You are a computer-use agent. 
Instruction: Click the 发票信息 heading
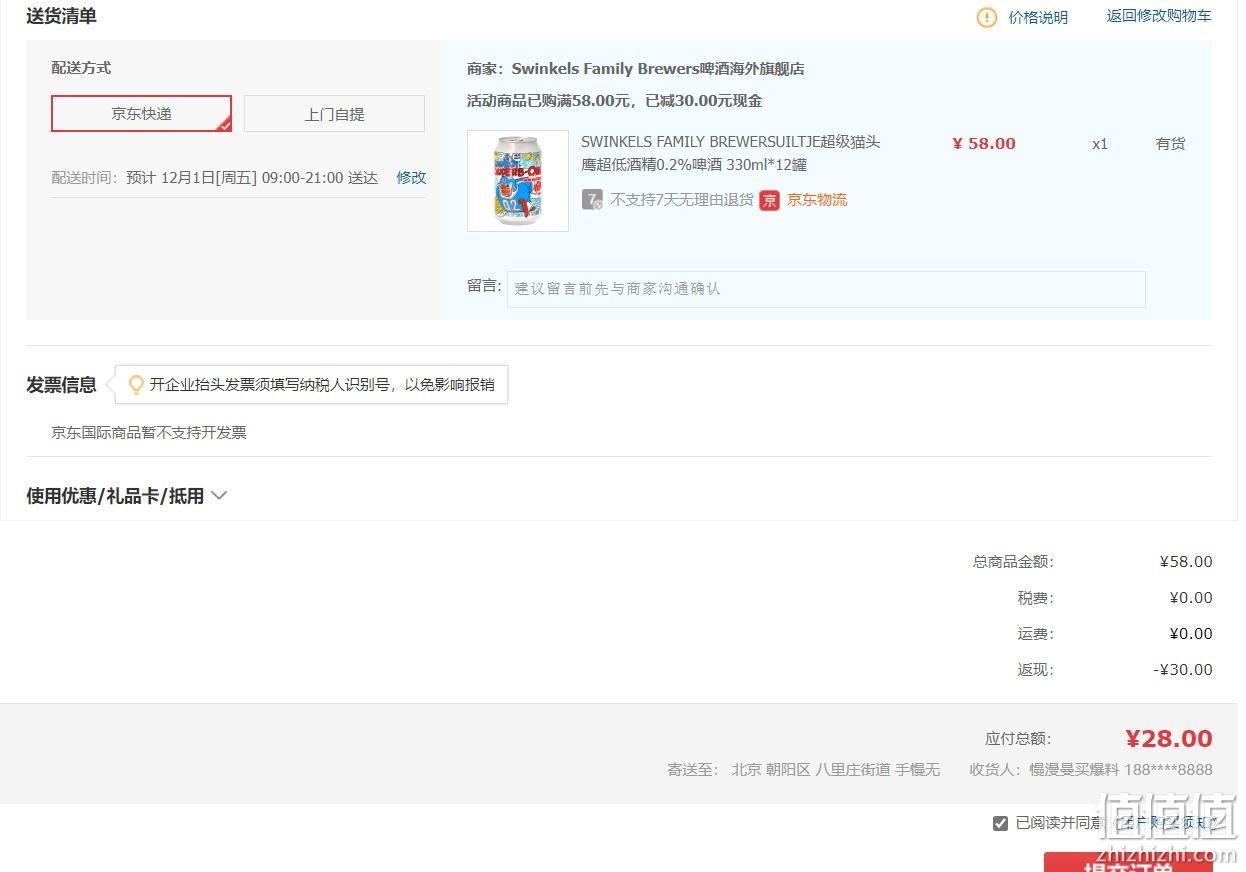coord(61,385)
